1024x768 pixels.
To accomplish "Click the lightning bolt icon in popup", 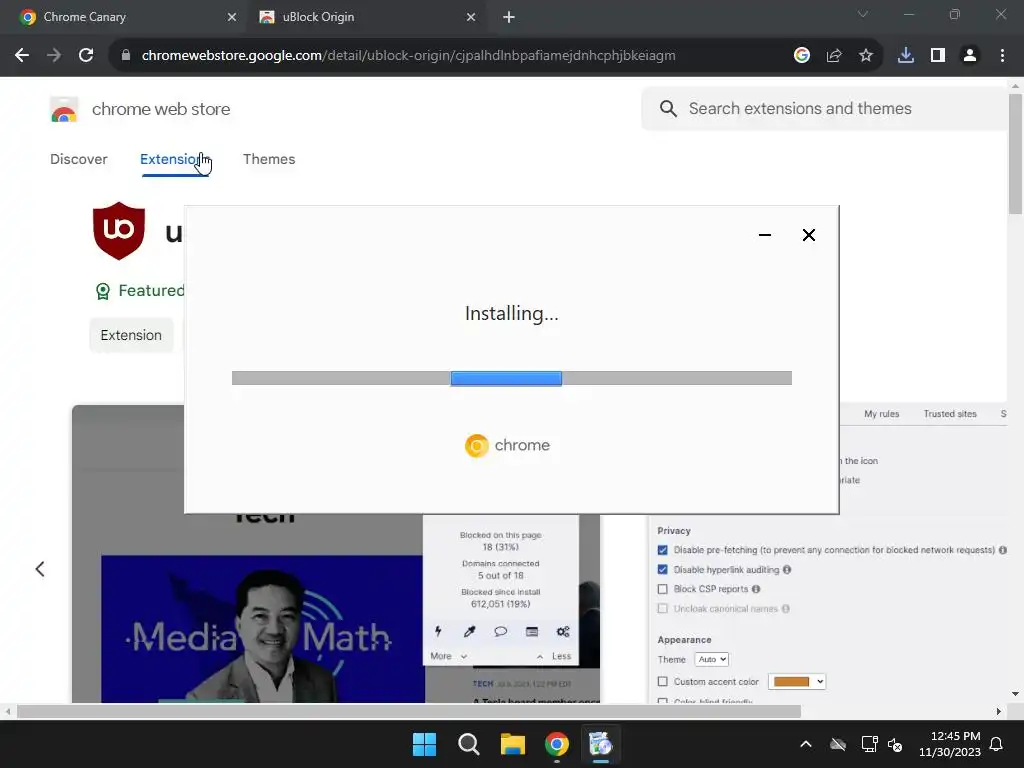I will pyautogui.click(x=438, y=631).
